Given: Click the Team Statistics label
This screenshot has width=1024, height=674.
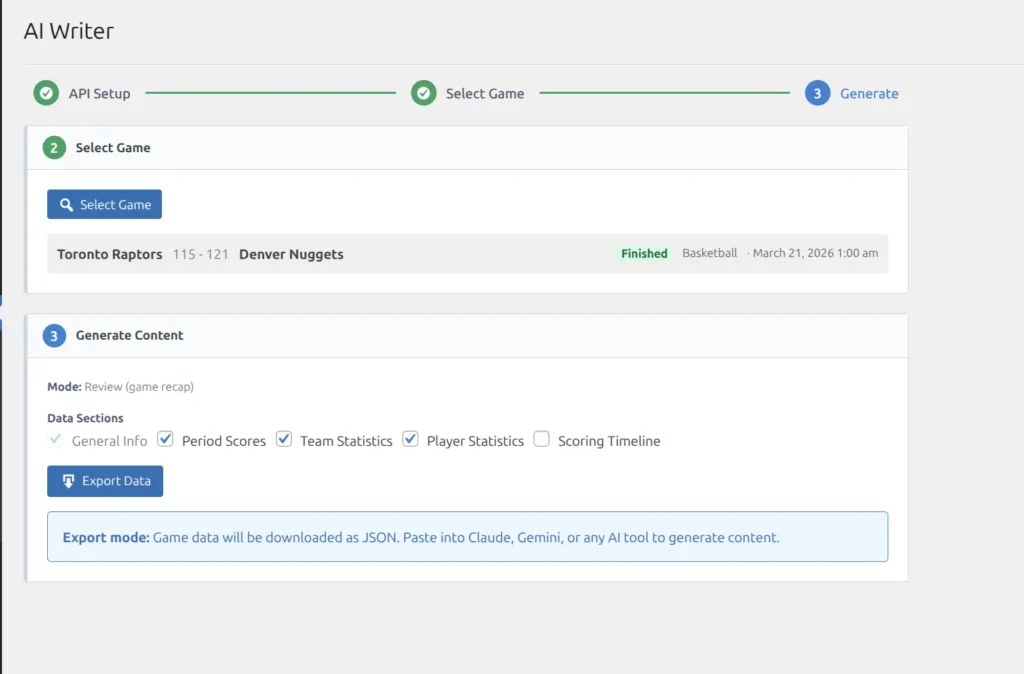Looking at the screenshot, I should pos(346,441).
